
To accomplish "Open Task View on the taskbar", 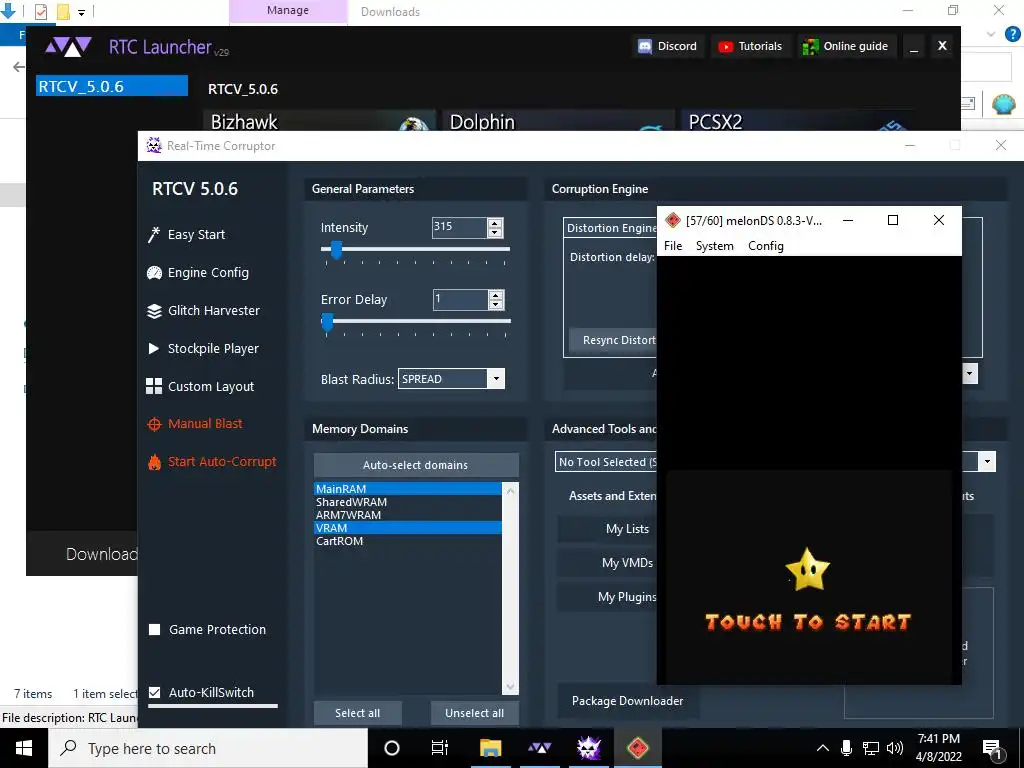I will point(440,748).
